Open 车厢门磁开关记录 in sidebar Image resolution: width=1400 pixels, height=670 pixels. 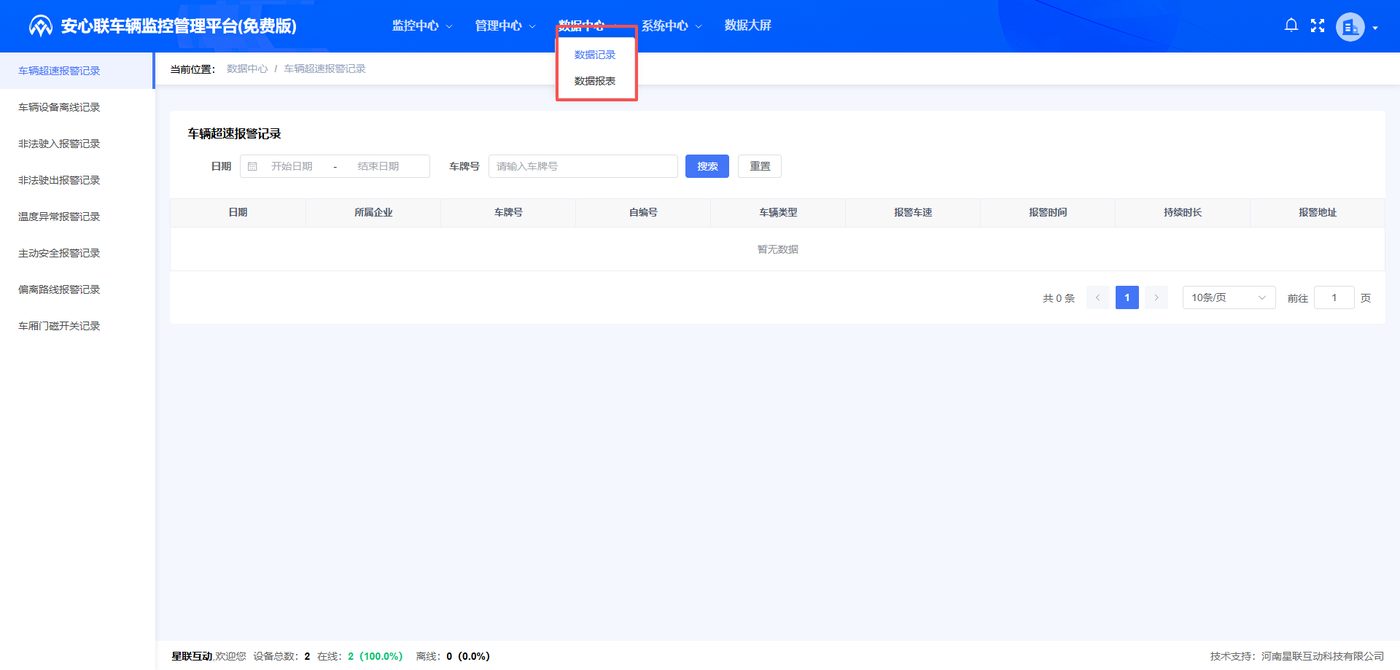(77, 326)
